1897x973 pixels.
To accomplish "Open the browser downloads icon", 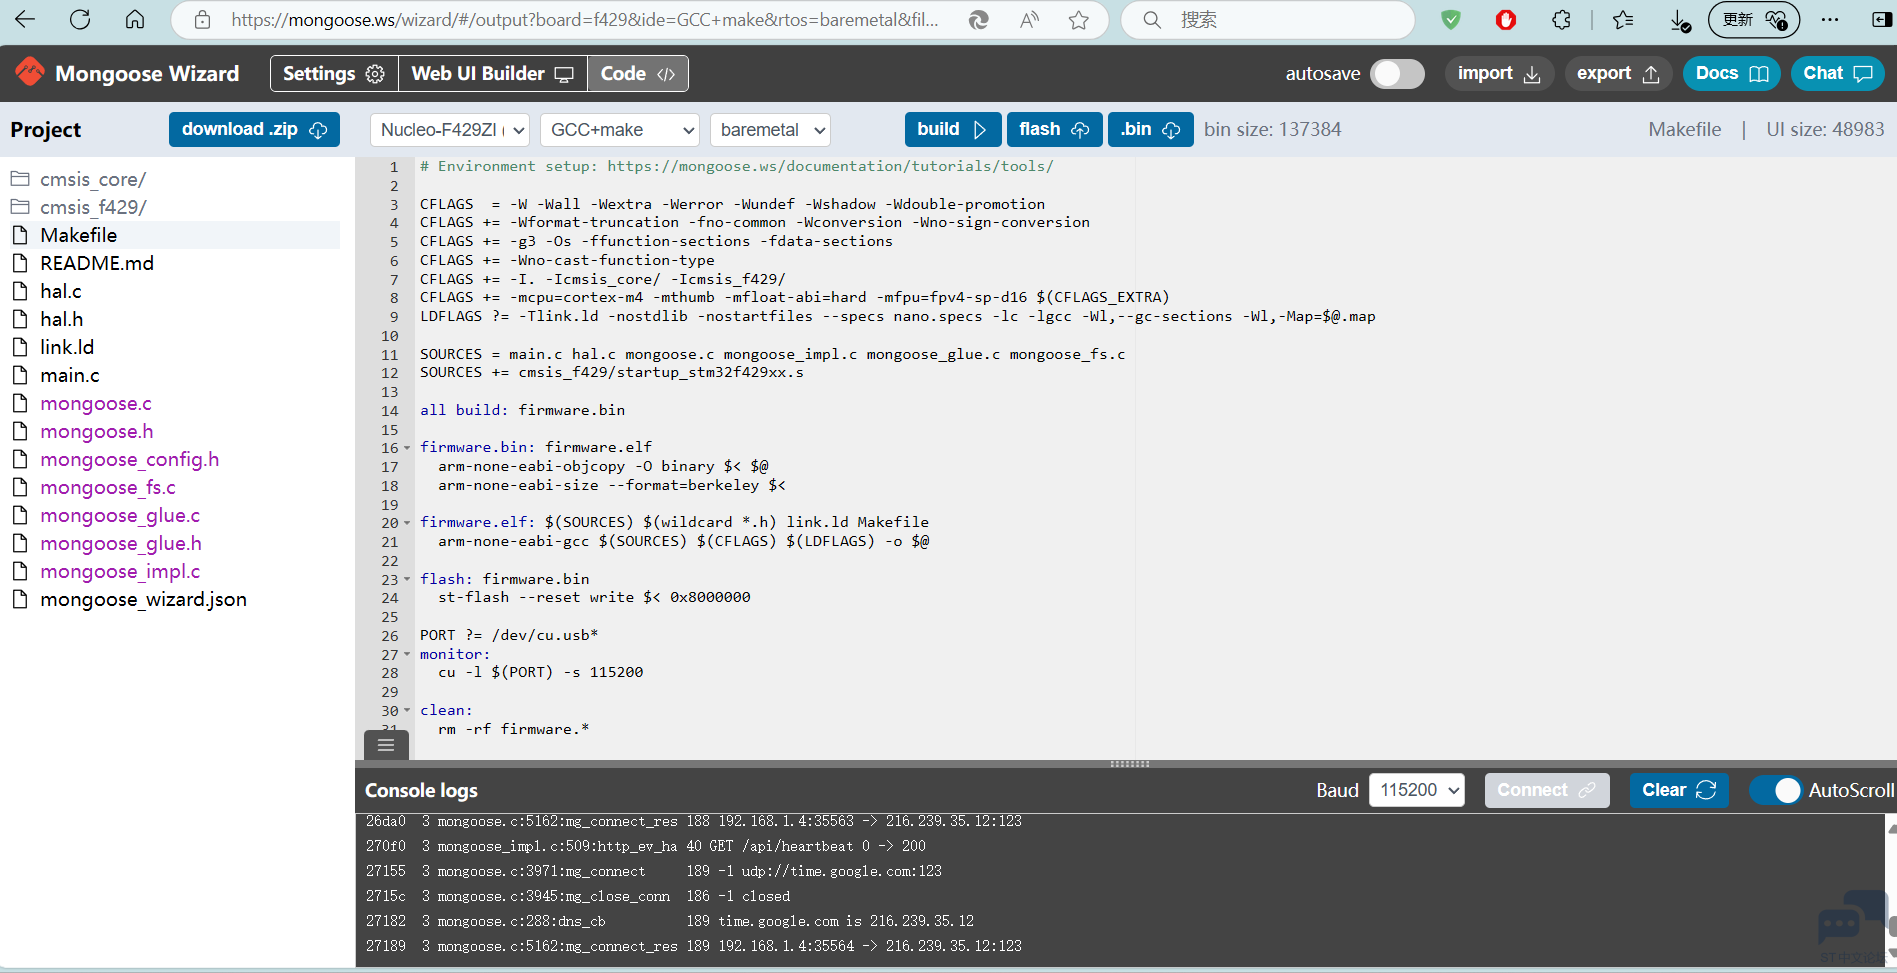I will tap(1680, 20).
